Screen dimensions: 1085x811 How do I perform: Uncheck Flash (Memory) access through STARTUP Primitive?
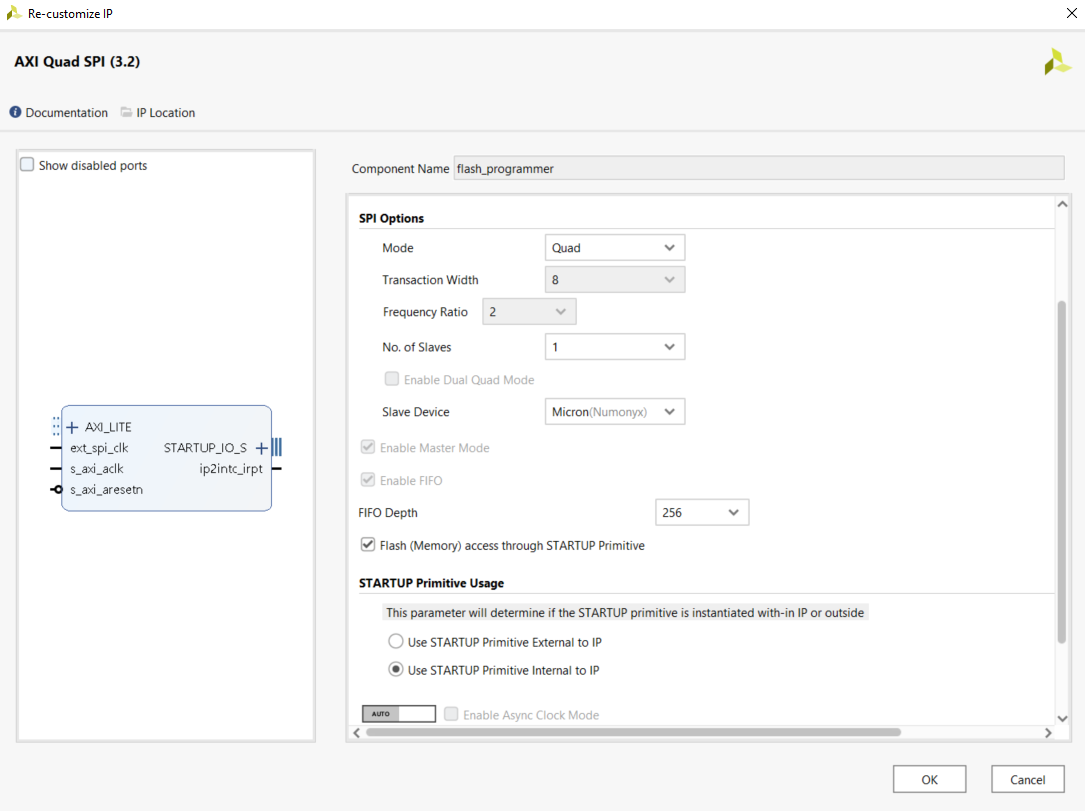[368, 545]
